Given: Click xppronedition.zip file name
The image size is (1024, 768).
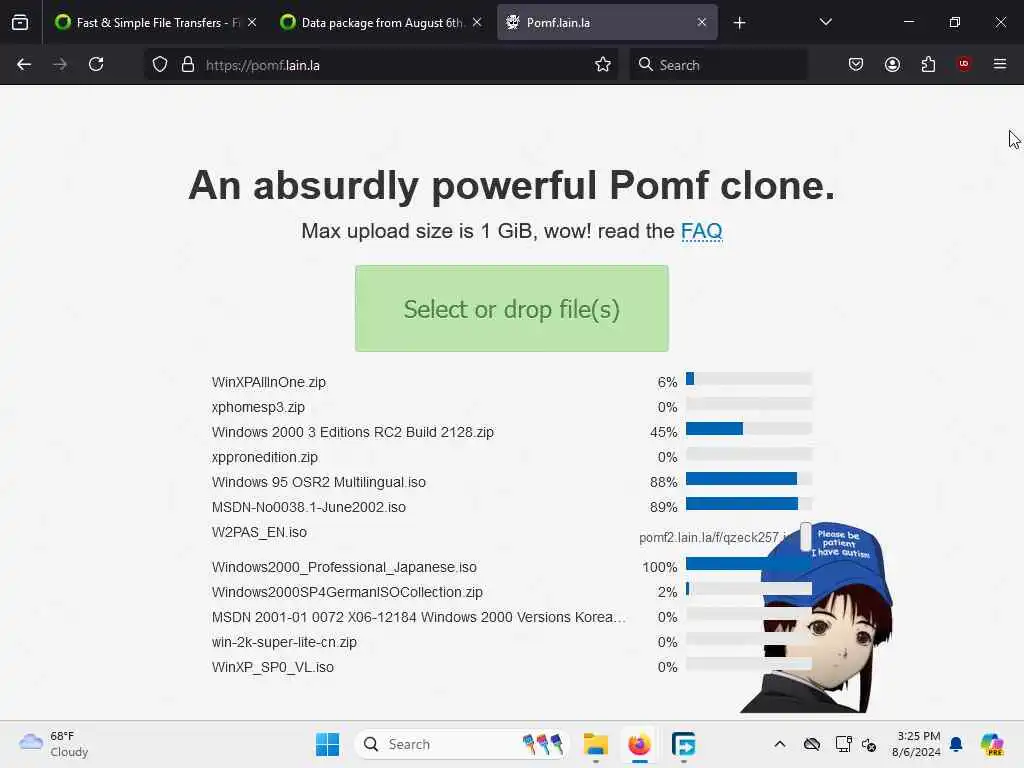Looking at the screenshot, I should click(x=264, y=457).
